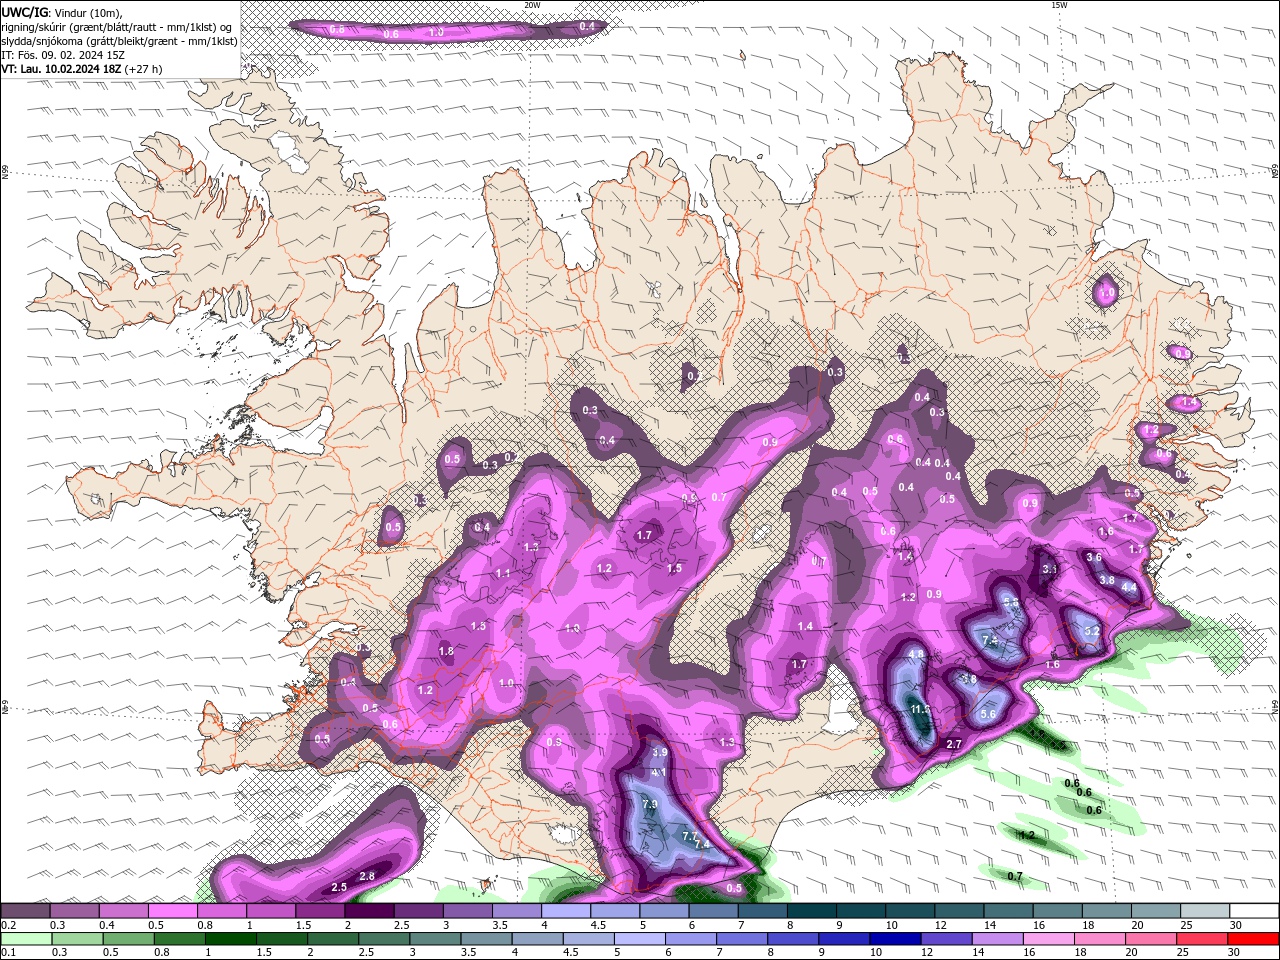The image size is (1280, 960).
Task: Pick the light pink rain swatch between 16 and 18
Action: pos(1049,938)
